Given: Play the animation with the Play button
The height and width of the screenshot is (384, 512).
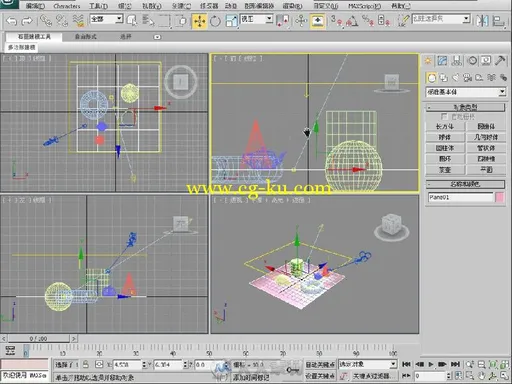Looking at the screenshot, I should point(431,364).
